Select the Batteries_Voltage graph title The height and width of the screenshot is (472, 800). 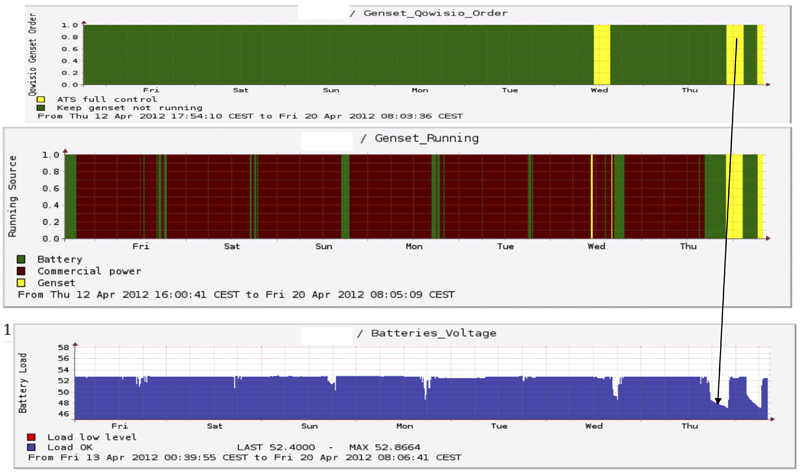click(x=434, y=333)
